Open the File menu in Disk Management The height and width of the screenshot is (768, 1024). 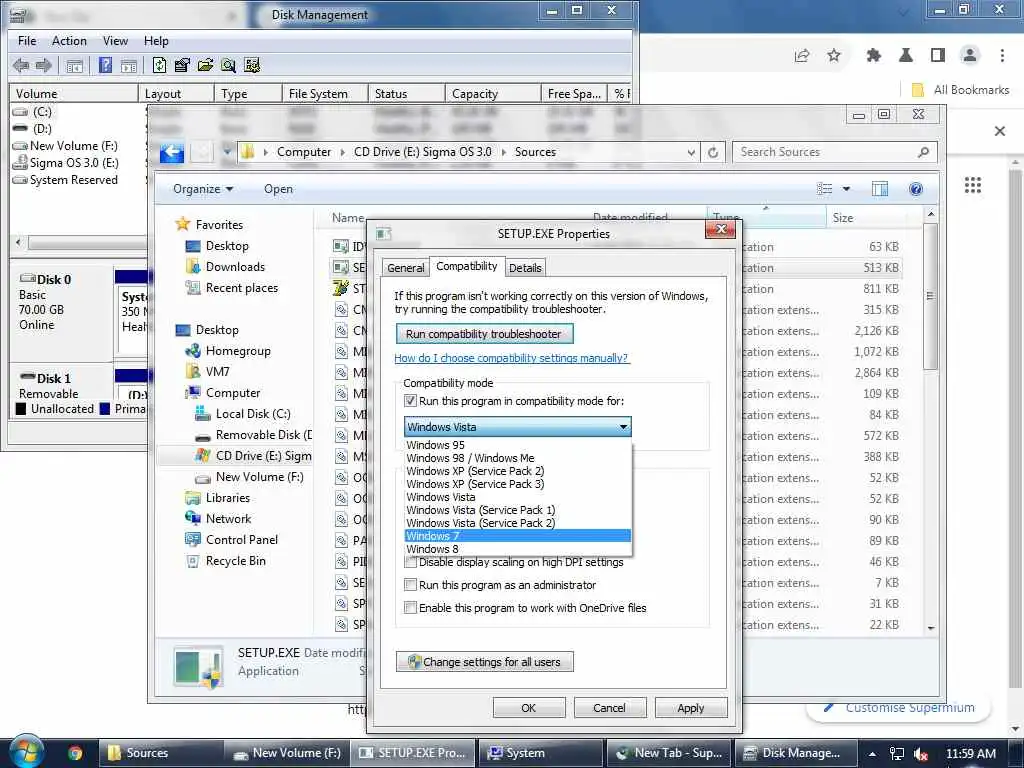(x=27, y=40)
